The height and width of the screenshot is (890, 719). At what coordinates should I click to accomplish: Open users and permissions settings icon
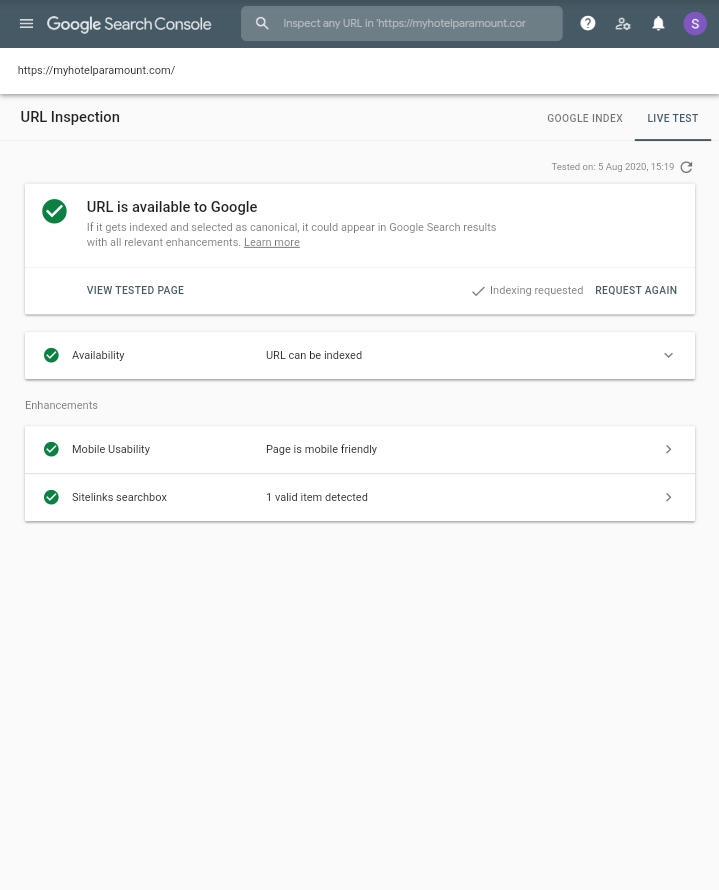coord(623,24)
